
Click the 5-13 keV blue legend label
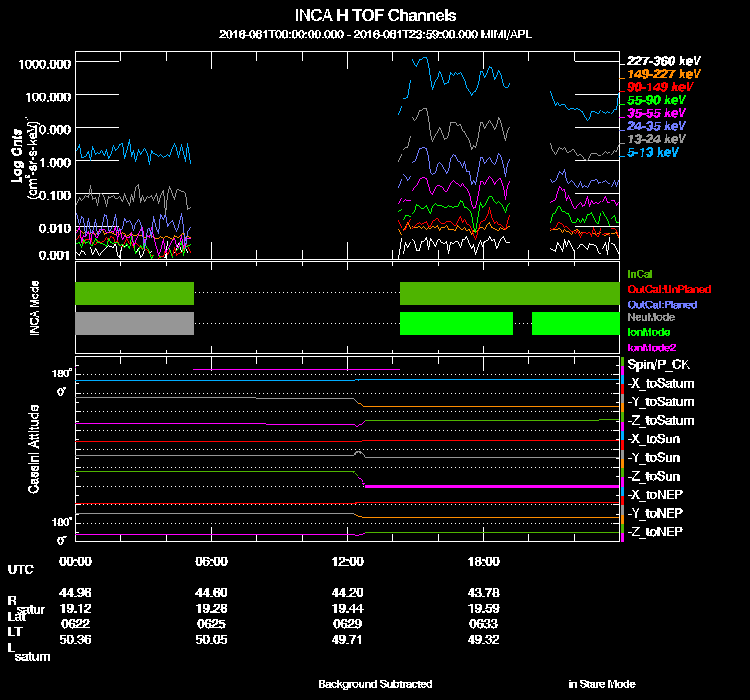[653, 153]
